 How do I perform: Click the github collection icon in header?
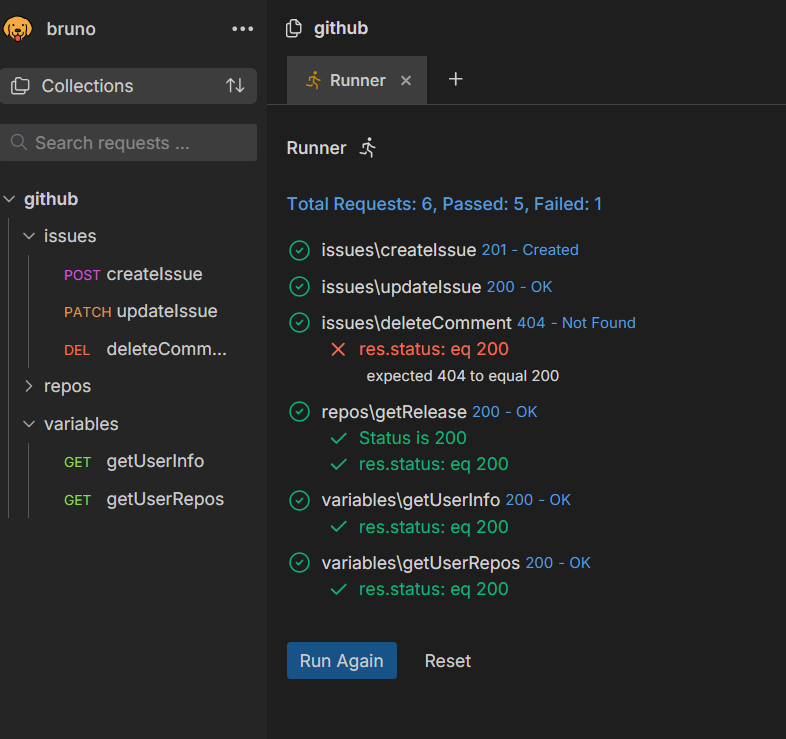tap(294, 28)
